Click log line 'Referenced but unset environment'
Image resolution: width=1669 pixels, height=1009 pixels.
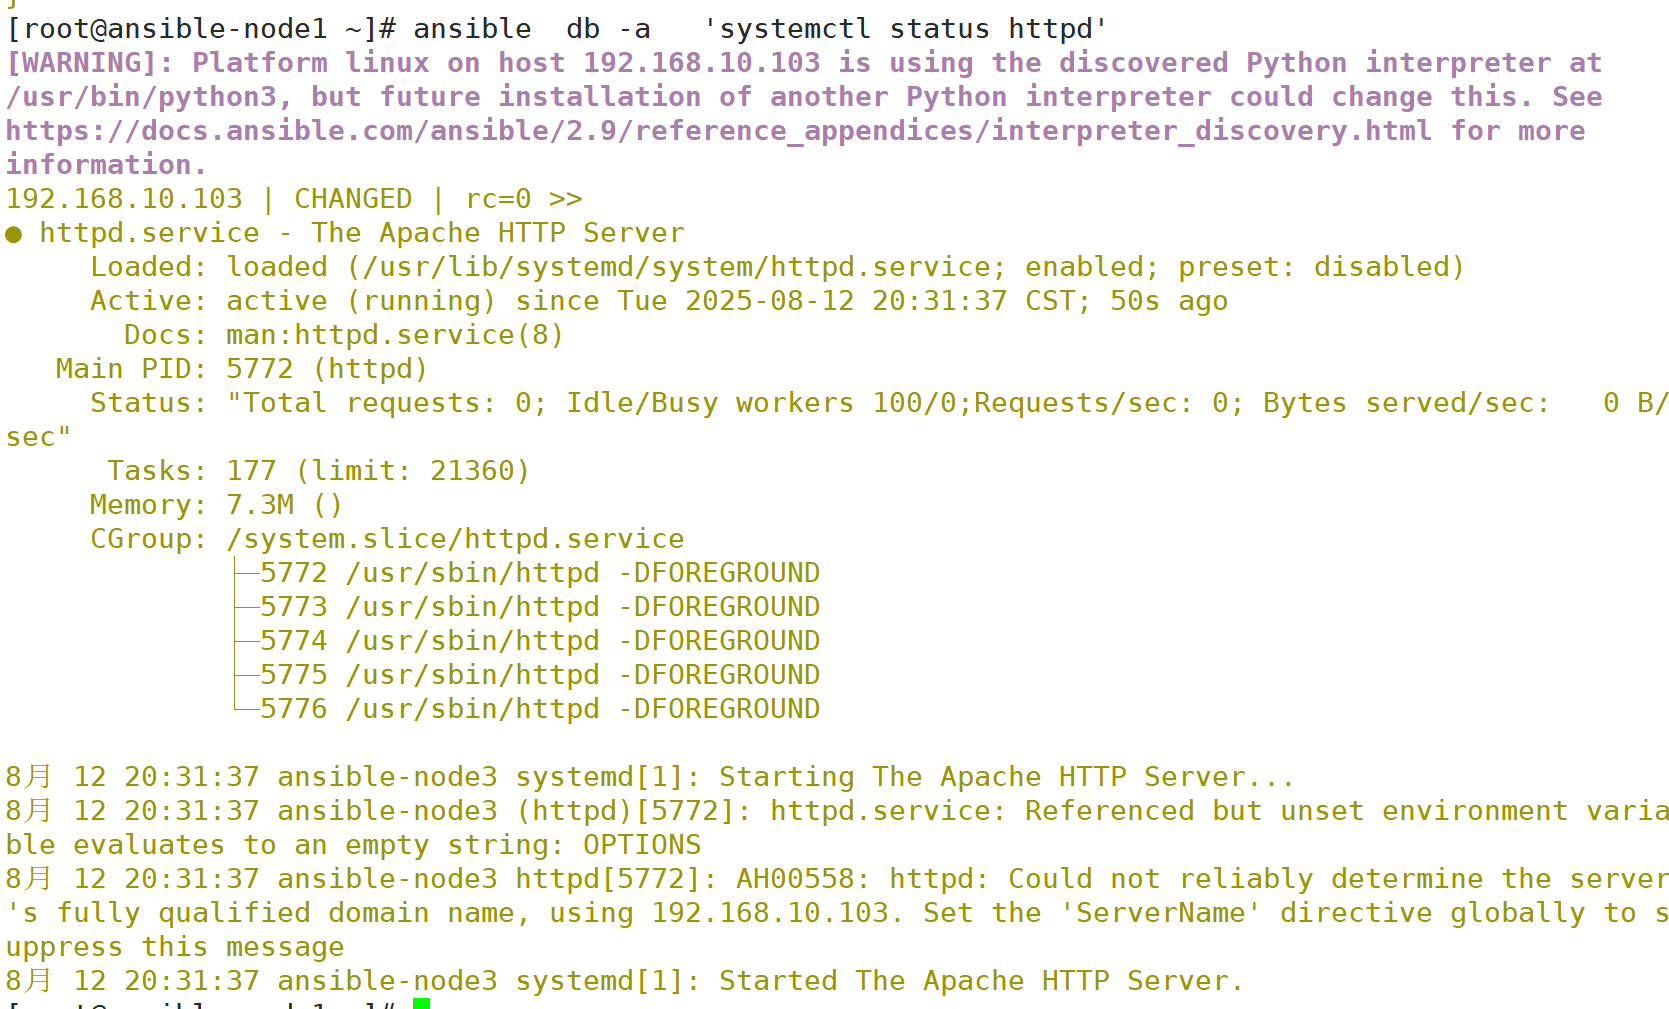pyautogui.click(x=837, y=811)
